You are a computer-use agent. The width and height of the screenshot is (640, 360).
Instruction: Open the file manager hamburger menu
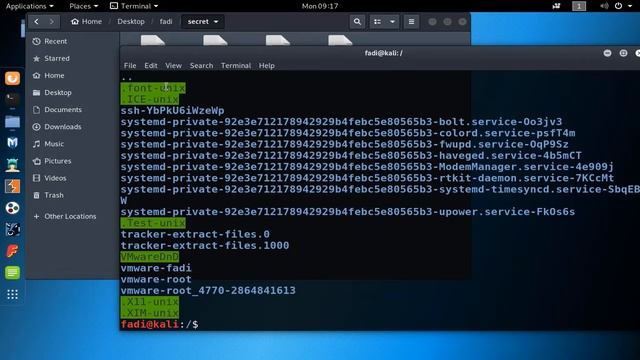tap(411, 22)
